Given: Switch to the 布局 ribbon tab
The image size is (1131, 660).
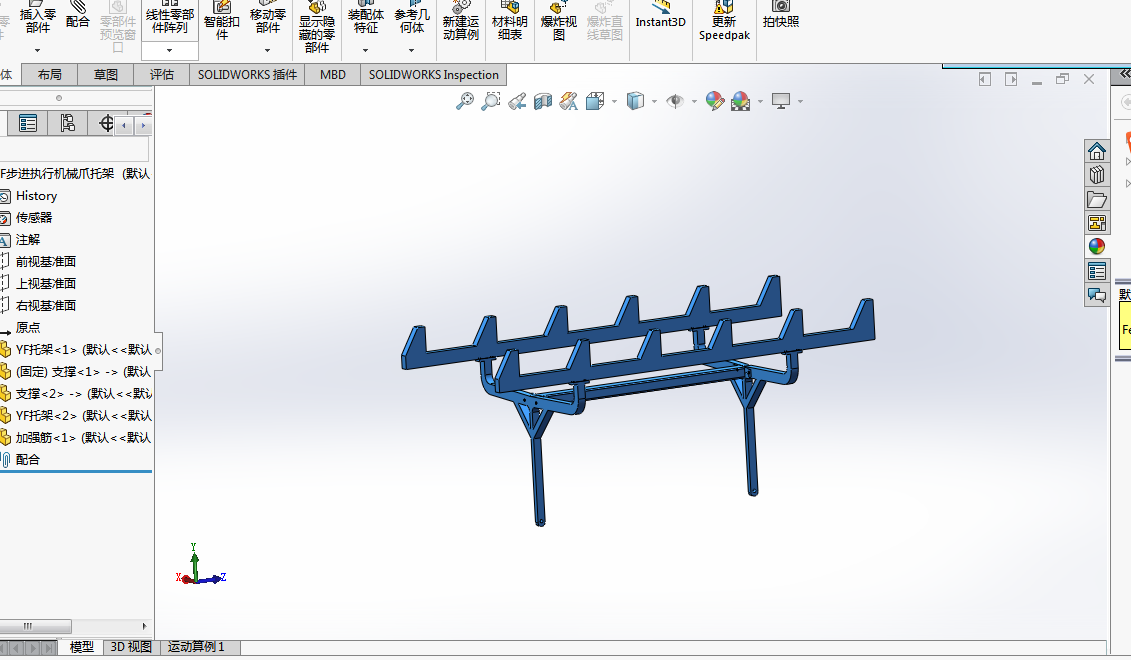Looking at the screenshot, I should tap(50, 74).
